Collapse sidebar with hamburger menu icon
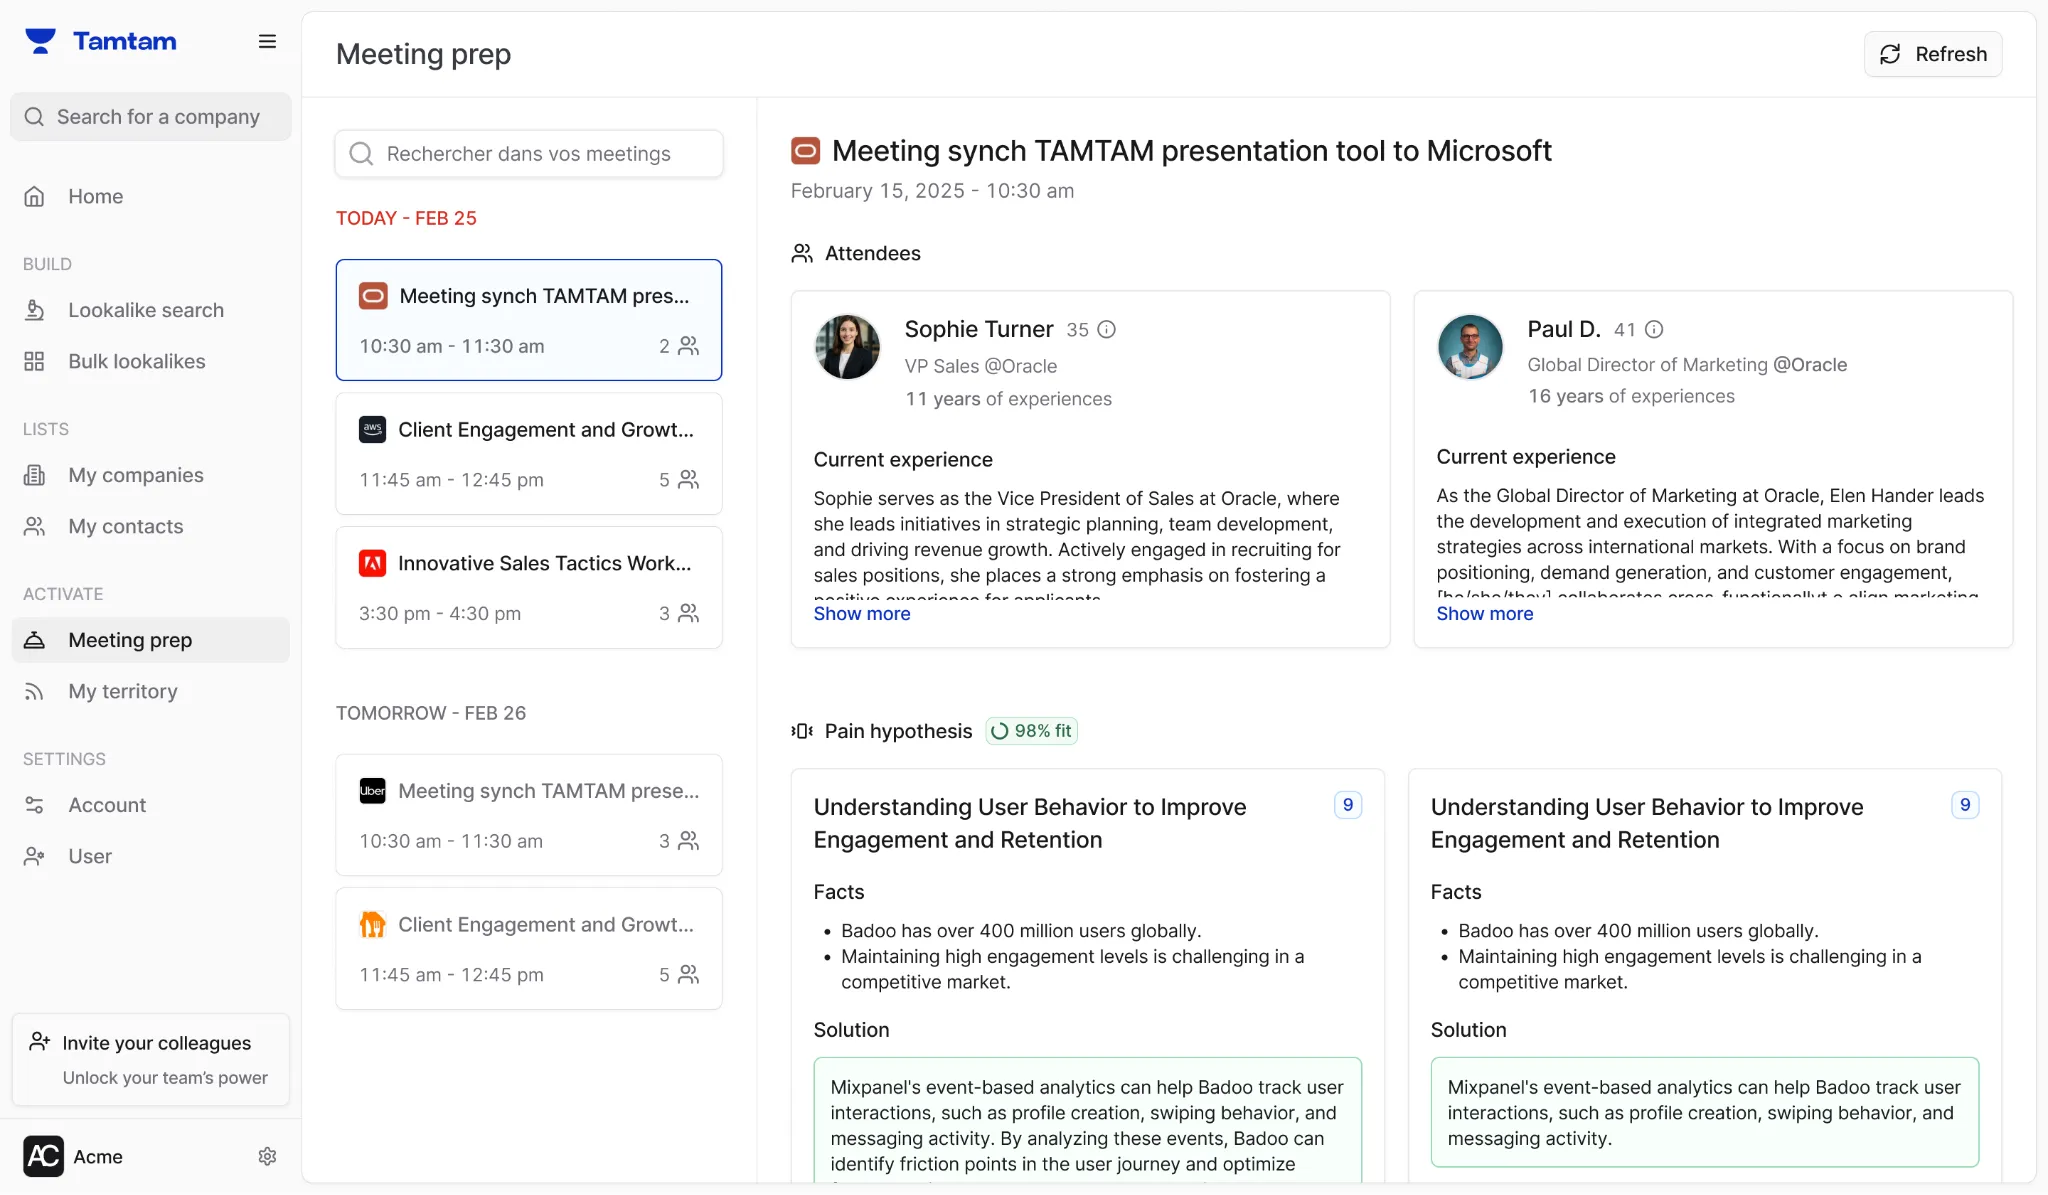 [267, 41]
